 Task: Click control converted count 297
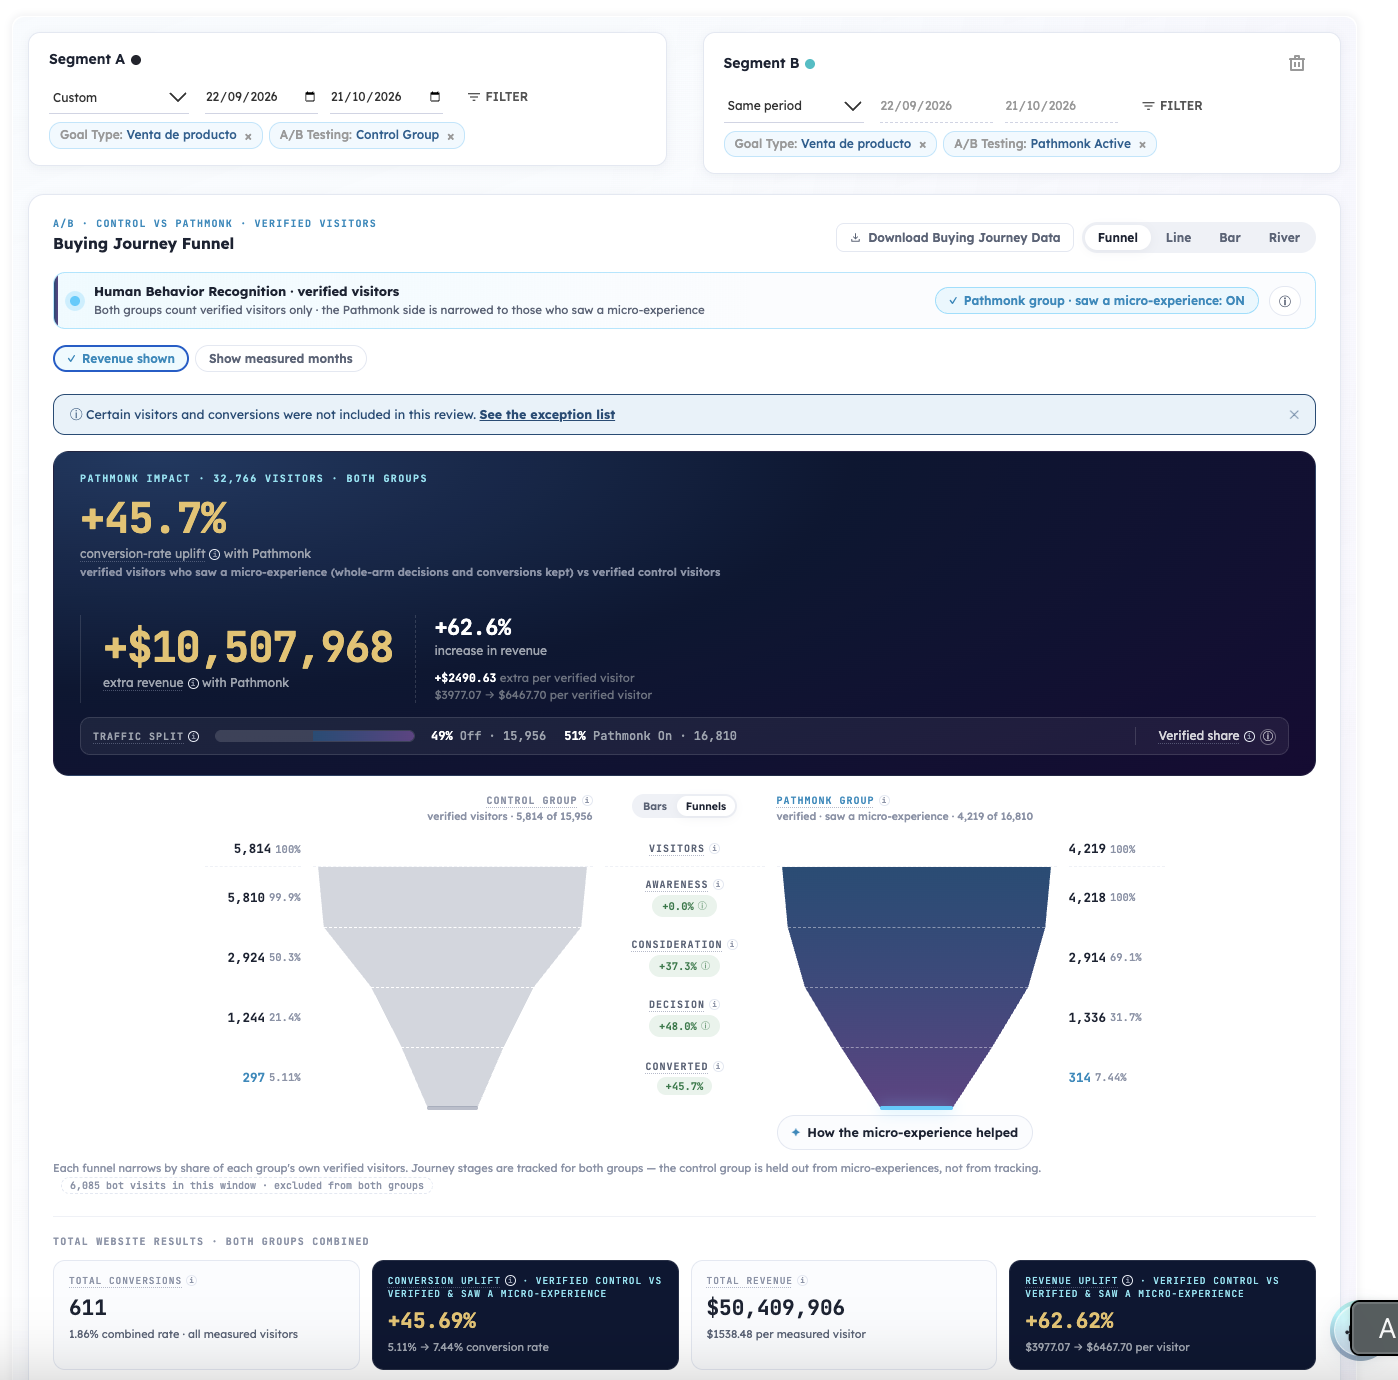click(253, 1078)
